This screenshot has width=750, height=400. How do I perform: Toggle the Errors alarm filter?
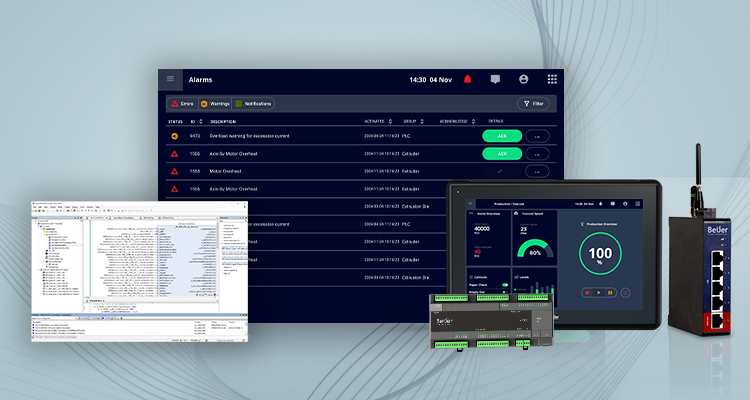[183, 104]
